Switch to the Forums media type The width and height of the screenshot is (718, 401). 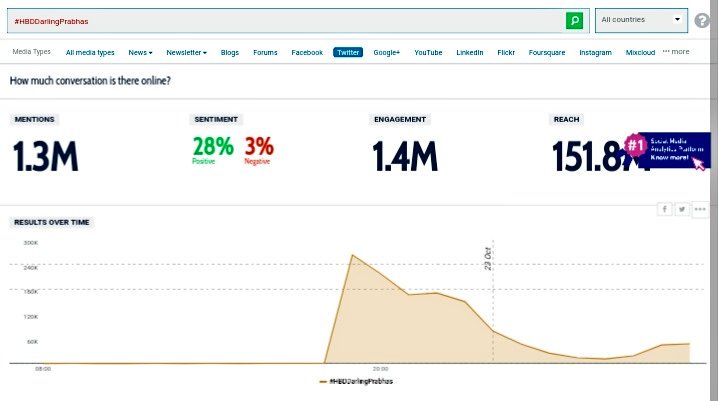pyautogui.click(x=265, y=53)
